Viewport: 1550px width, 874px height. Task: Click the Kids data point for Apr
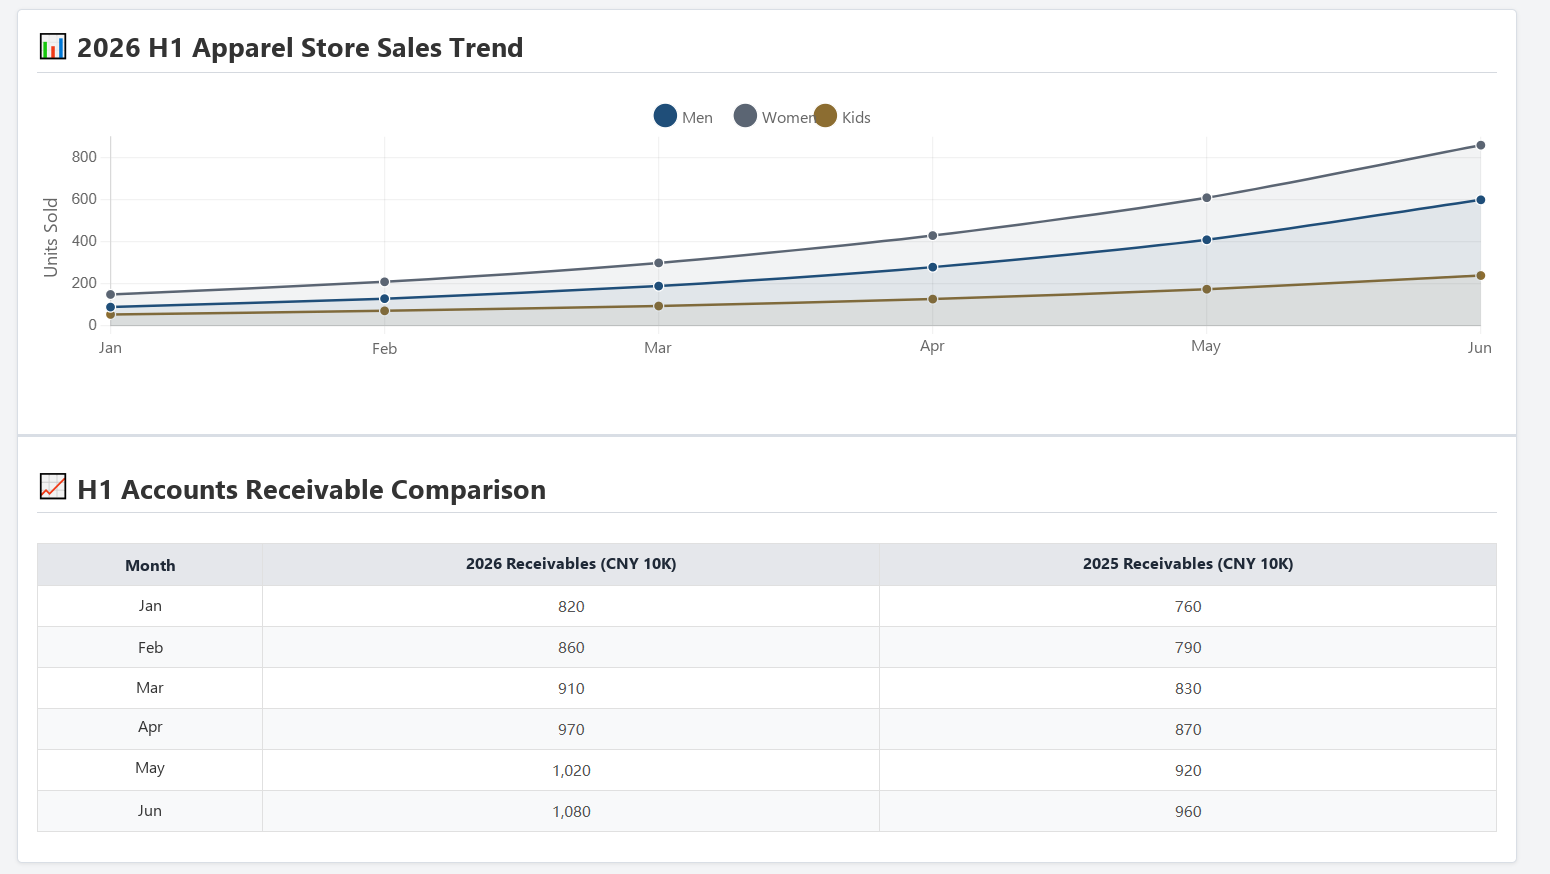[932, 299]
